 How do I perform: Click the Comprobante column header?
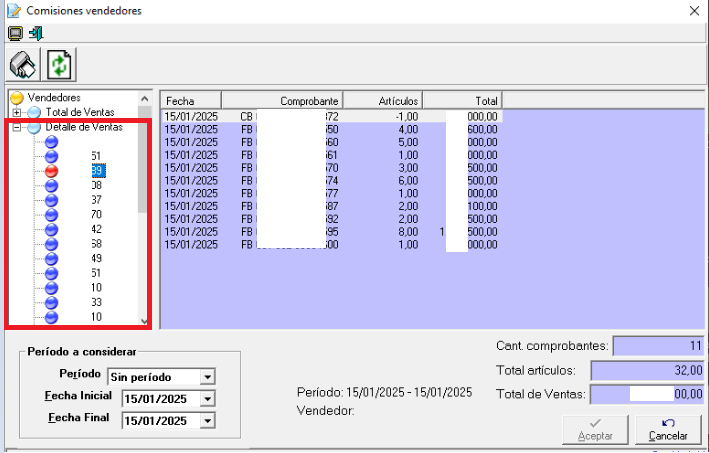click(281, 101)
